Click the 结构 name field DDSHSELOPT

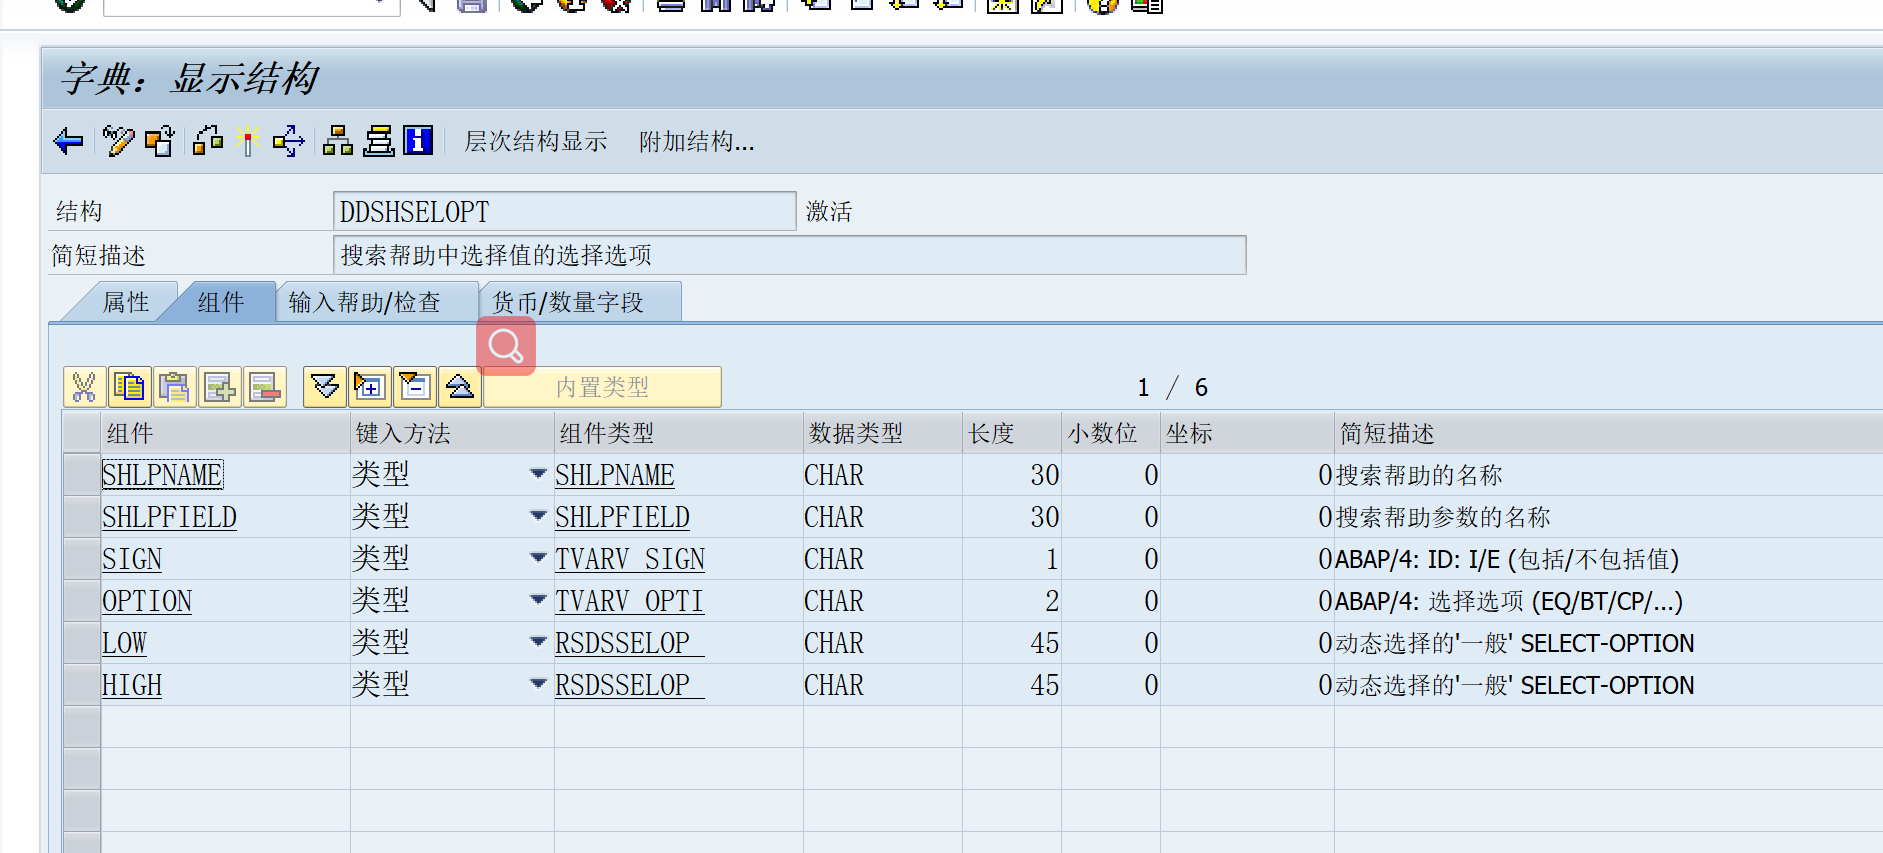564,211
